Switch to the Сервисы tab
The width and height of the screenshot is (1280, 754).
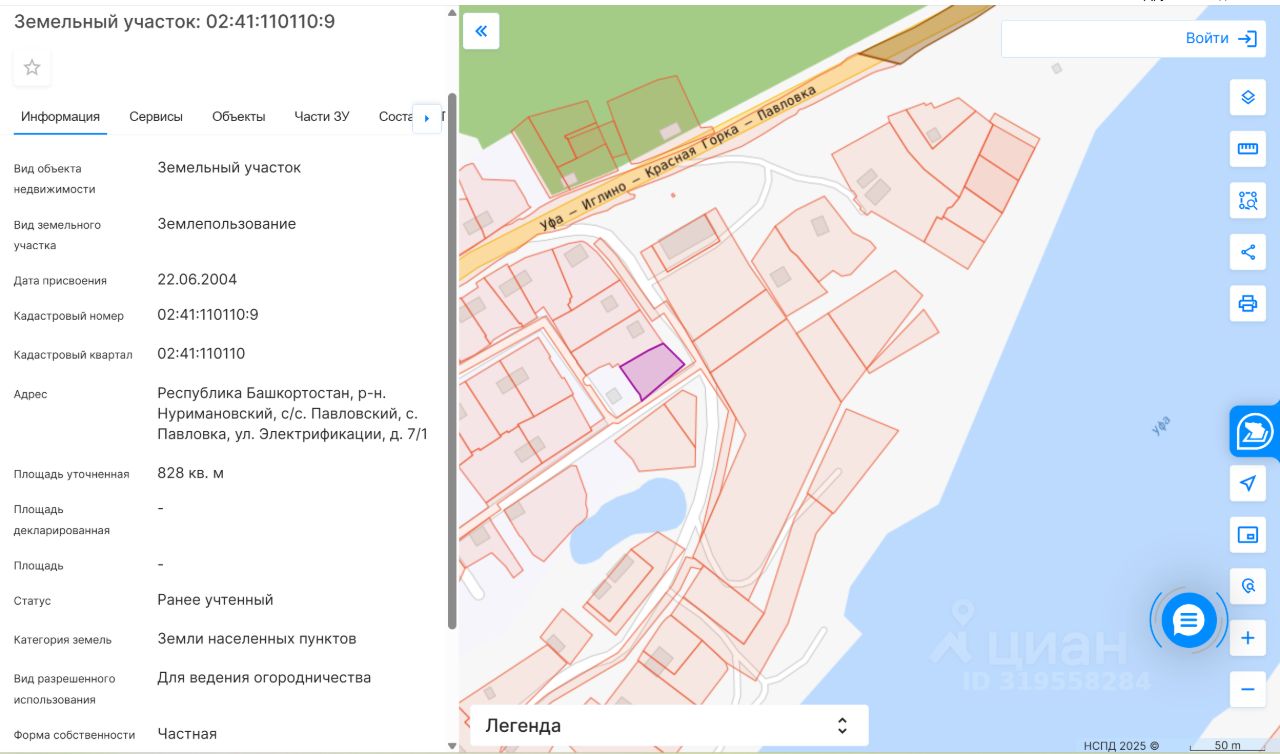pyautogui.click(x=156, y=116)
